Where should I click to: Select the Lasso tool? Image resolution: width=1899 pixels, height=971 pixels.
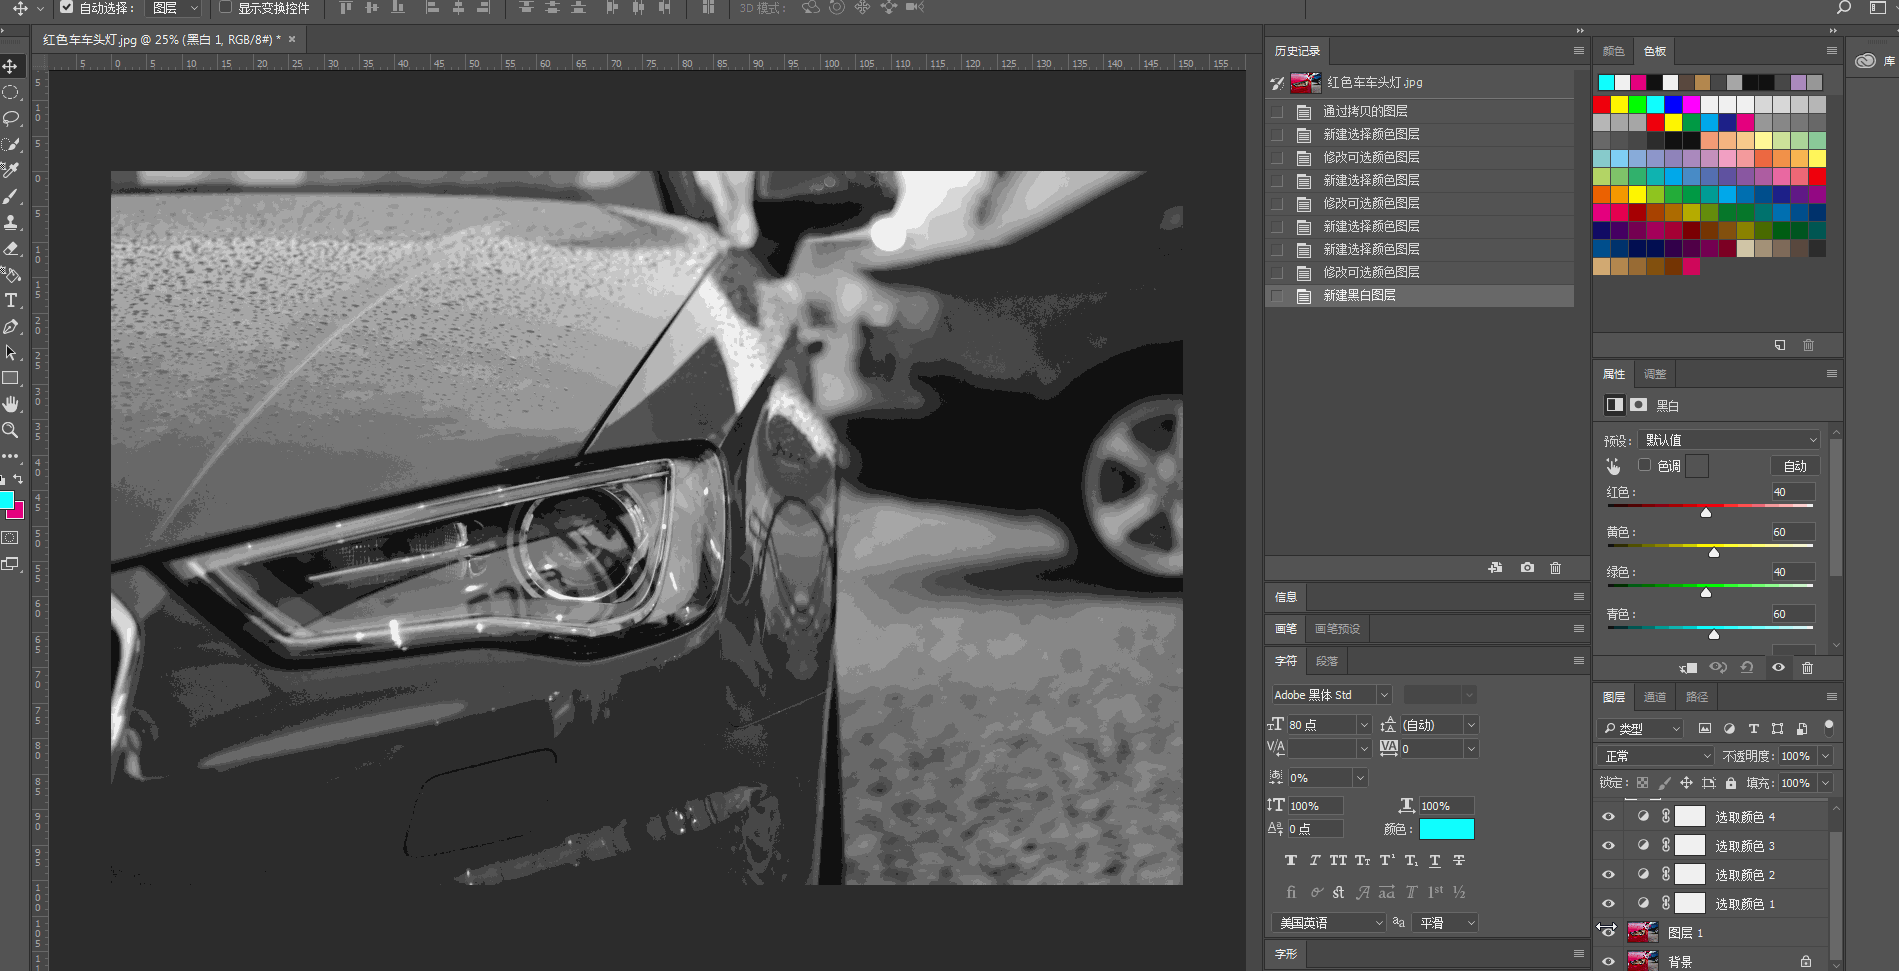coord(11,118)
